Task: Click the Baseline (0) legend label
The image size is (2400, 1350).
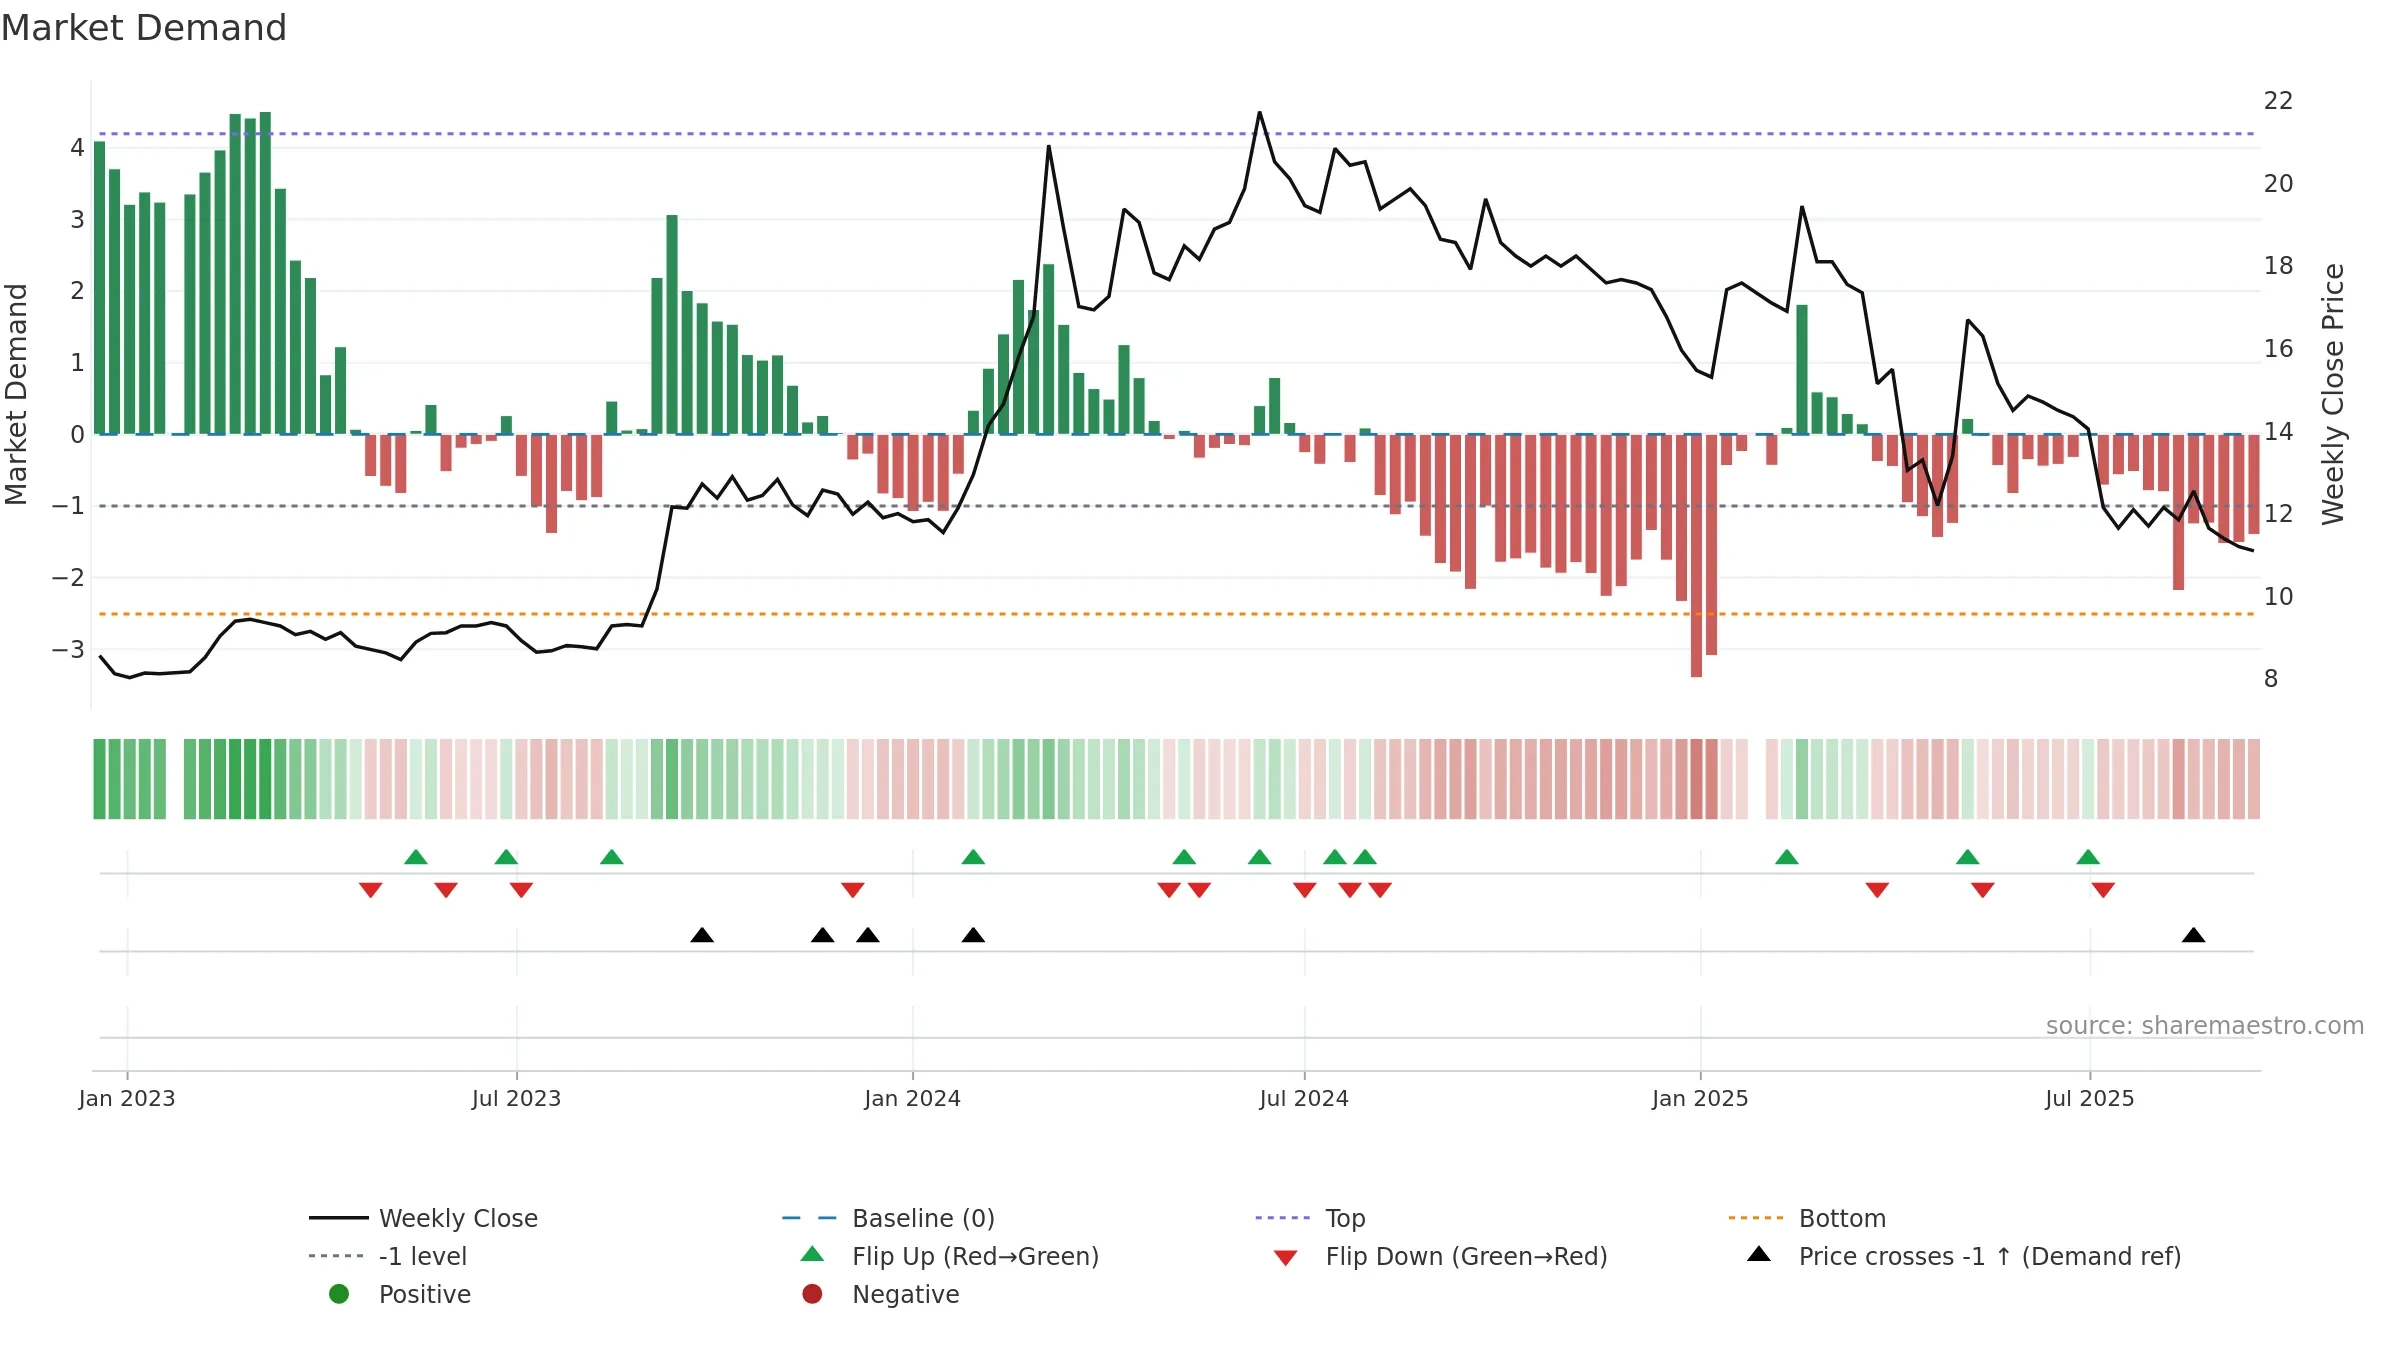Action: [x=923, y=1218]
